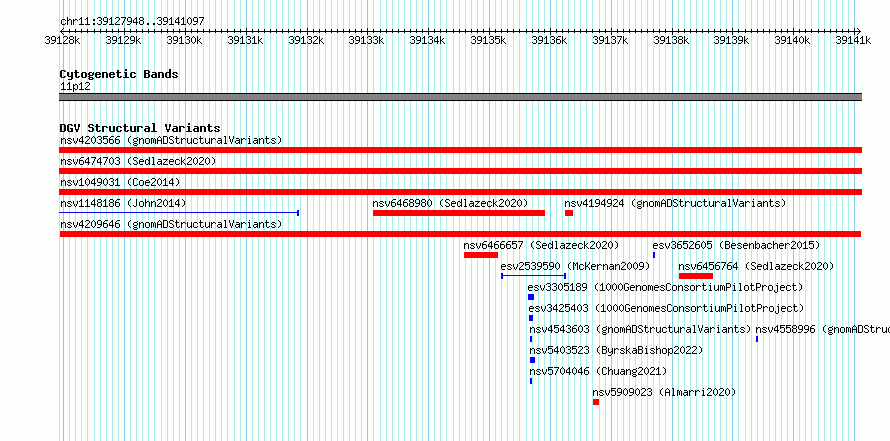890x441 pixels.
Task: Select the blue tick of nsv4543603
Action: [531, 339]
